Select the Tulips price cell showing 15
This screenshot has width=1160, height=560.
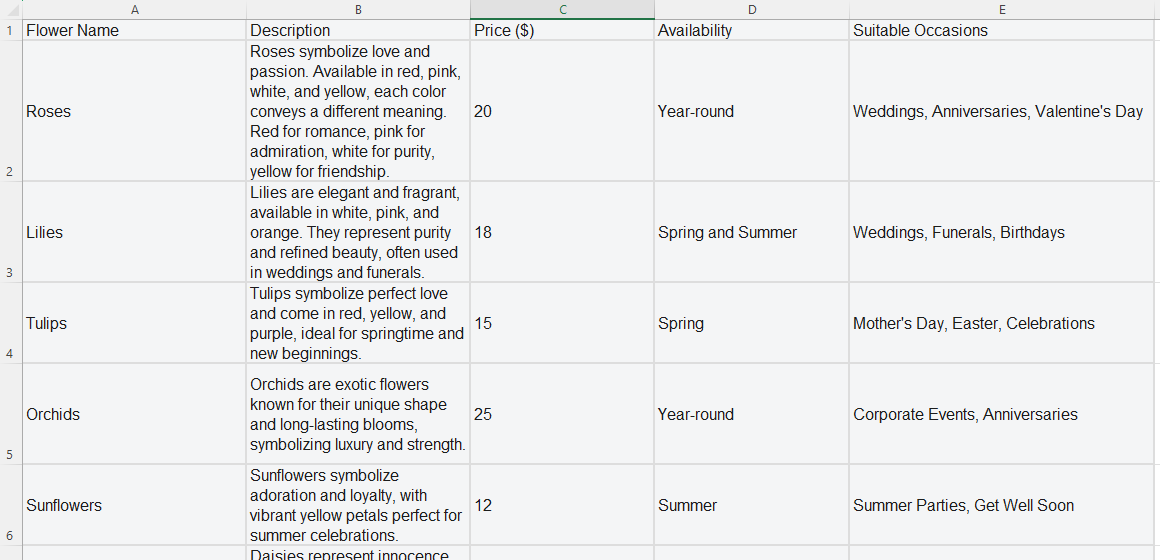click(562, 323)
